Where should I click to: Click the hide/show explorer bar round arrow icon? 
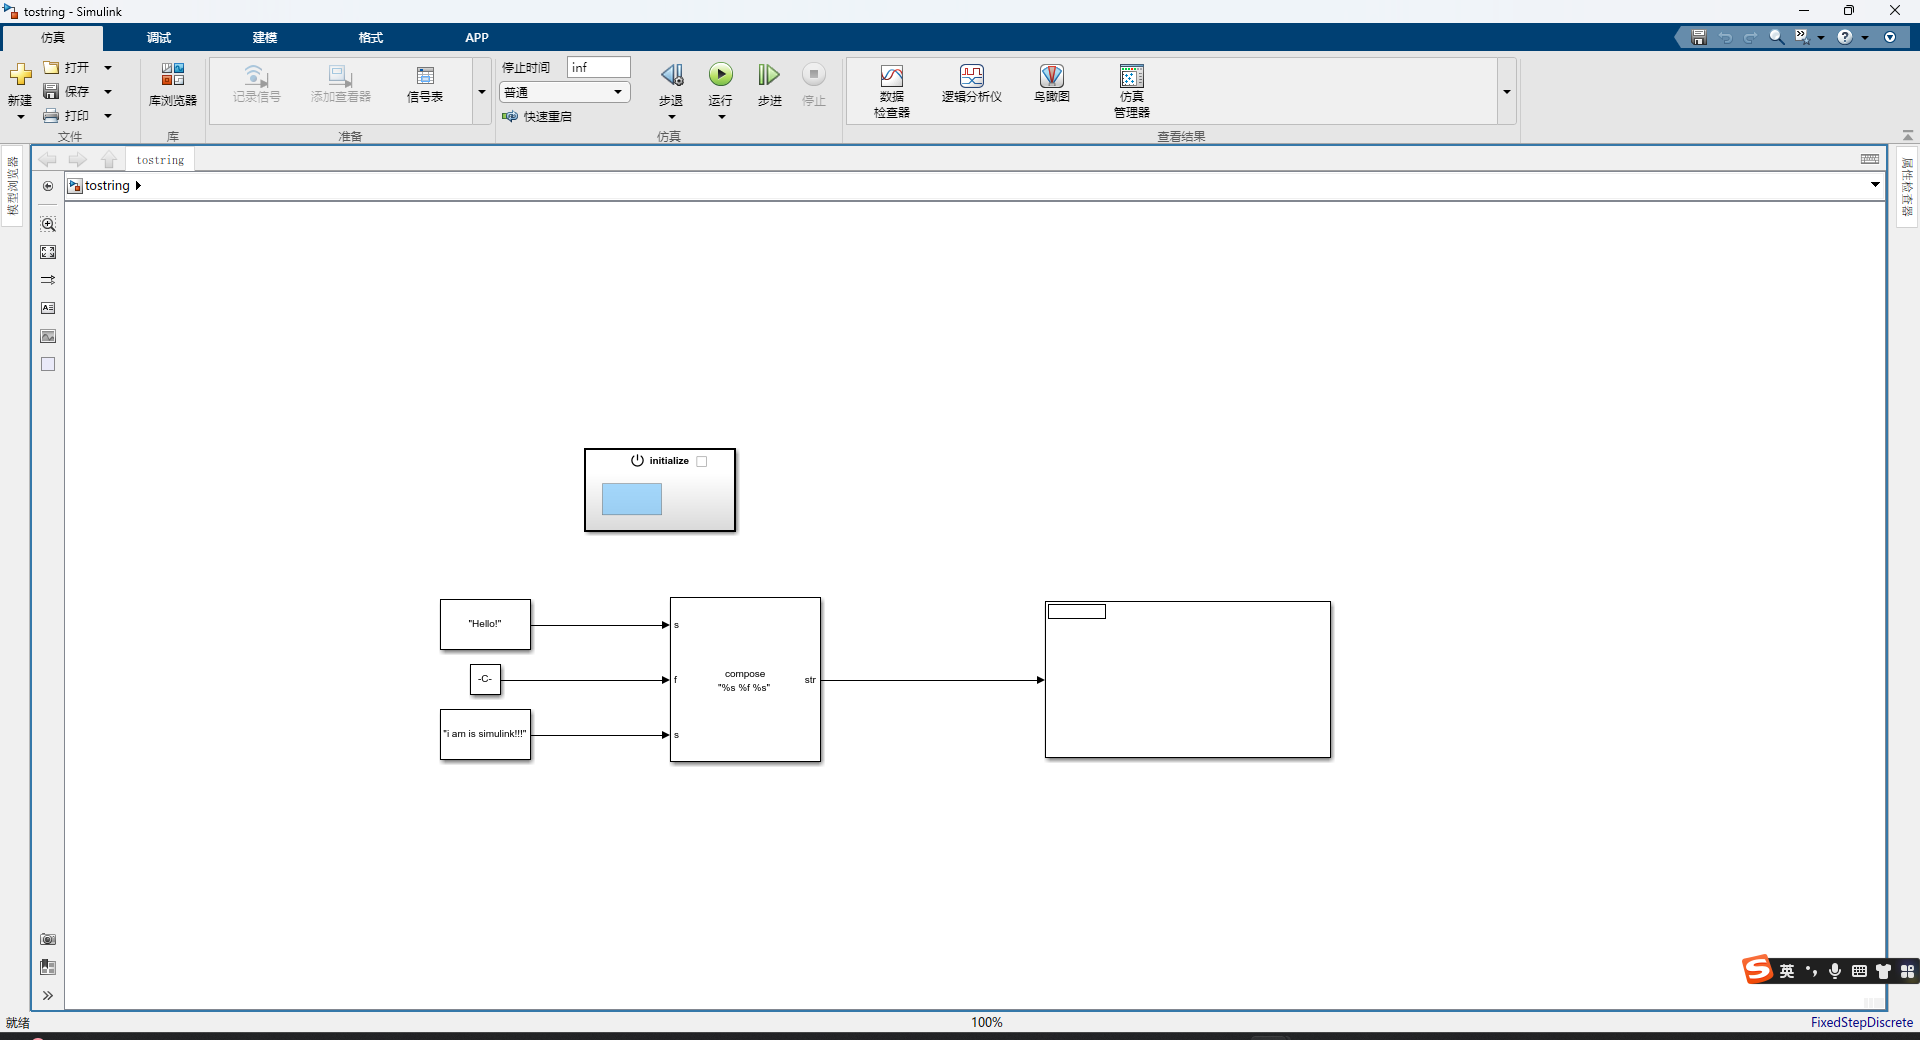point(48,186)
